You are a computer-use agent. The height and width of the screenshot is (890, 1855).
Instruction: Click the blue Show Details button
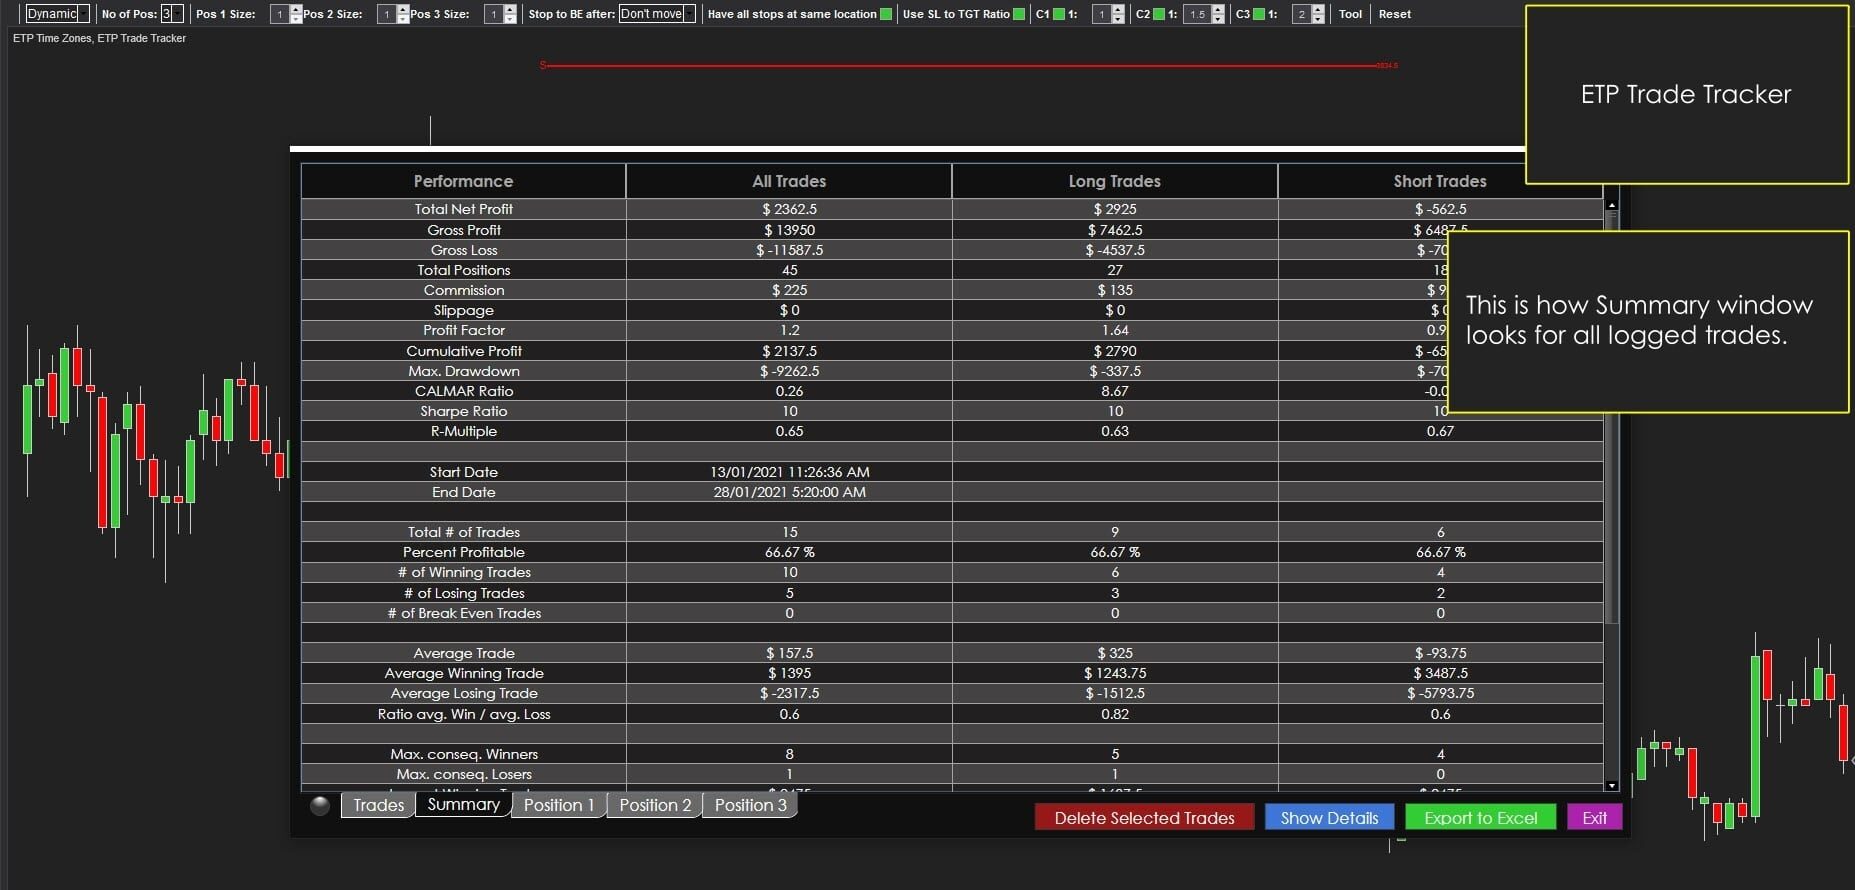point(1329,817)
